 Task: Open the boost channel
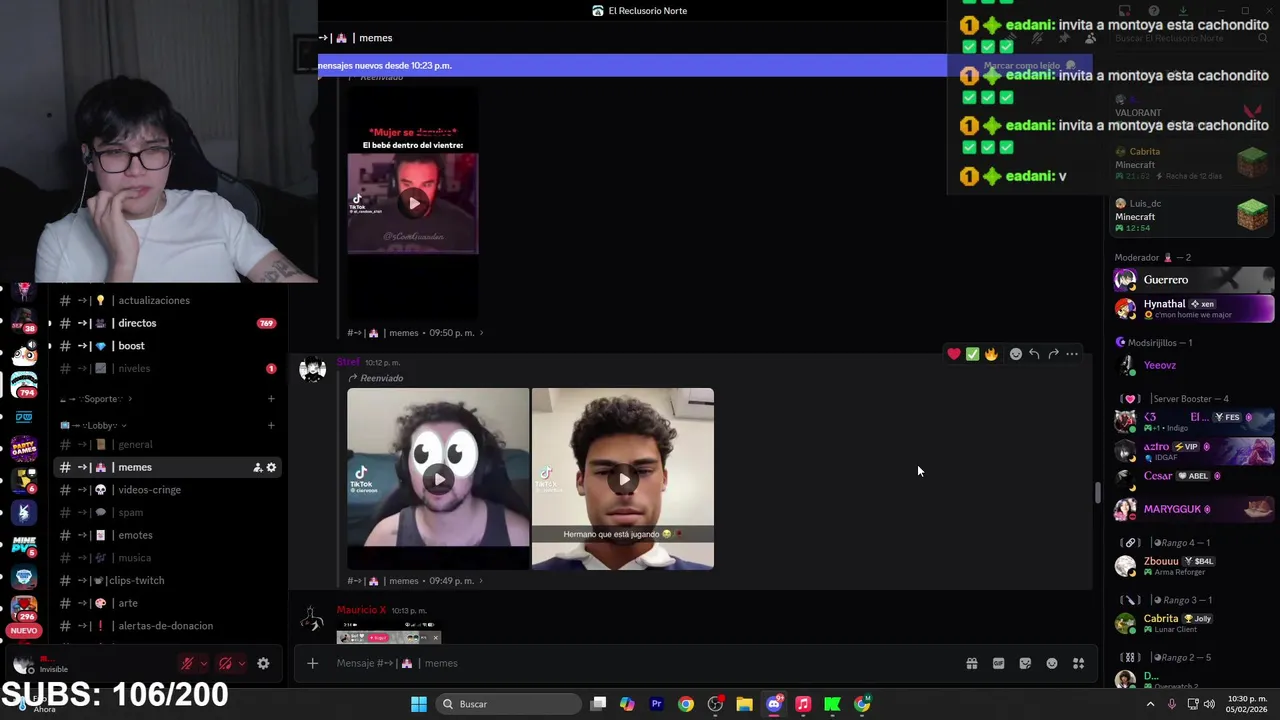point(167,346)
